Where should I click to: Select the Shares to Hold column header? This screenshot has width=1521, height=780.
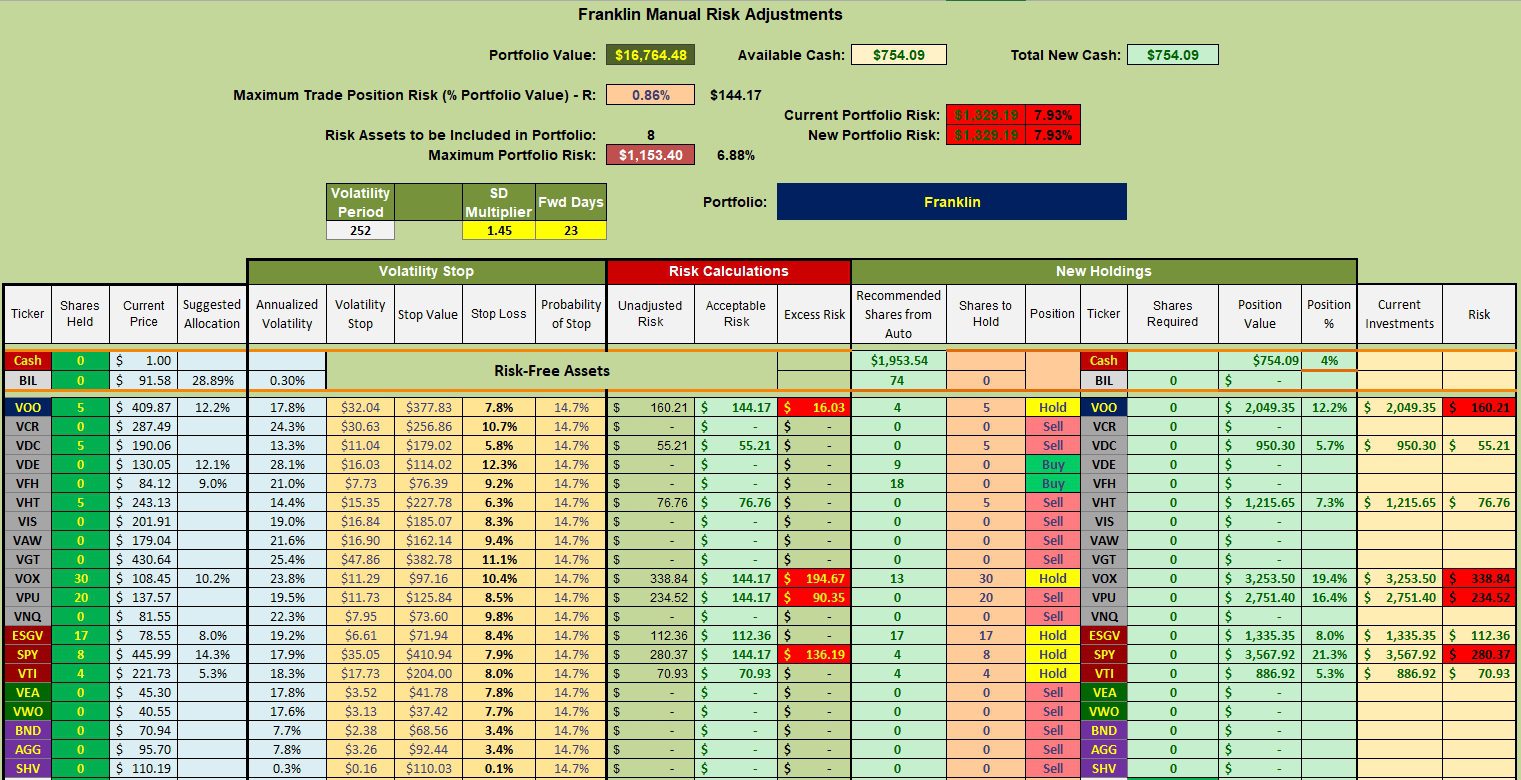[x=986, y=314]
